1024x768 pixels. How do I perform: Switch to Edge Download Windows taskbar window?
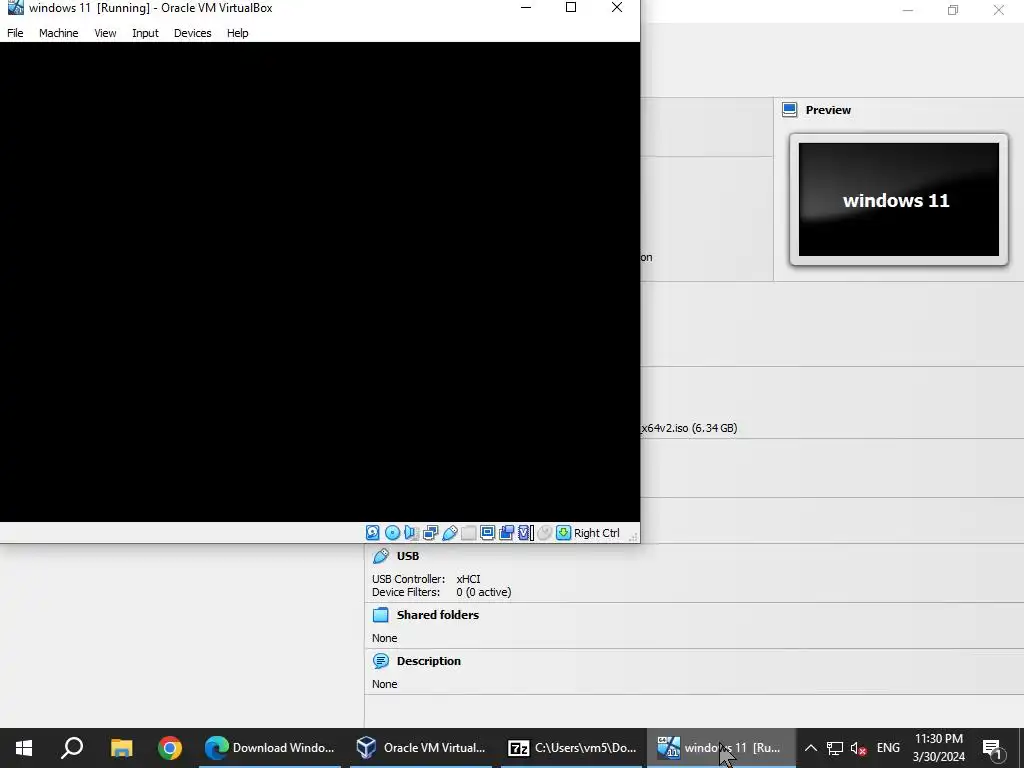point(270,748)
